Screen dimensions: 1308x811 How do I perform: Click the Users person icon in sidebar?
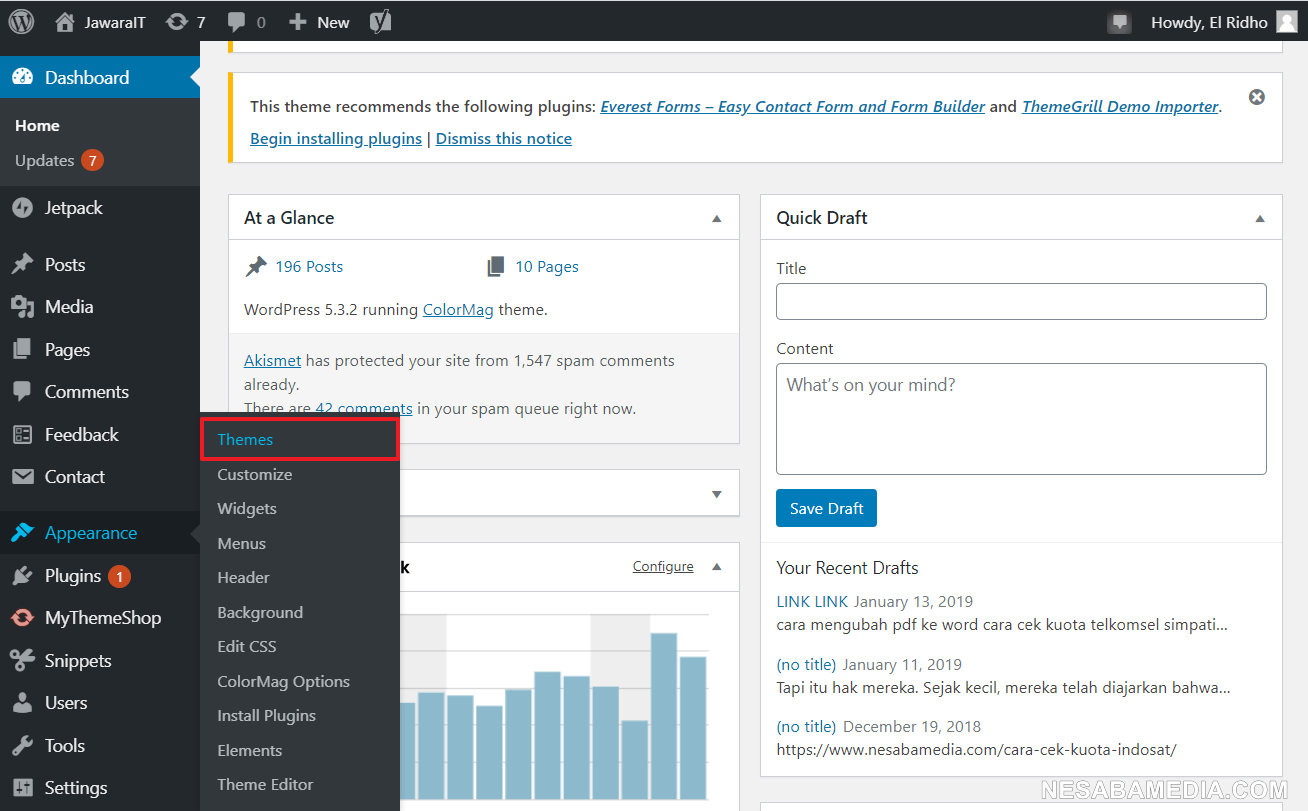pyautogui.click(x=22, y=703)
